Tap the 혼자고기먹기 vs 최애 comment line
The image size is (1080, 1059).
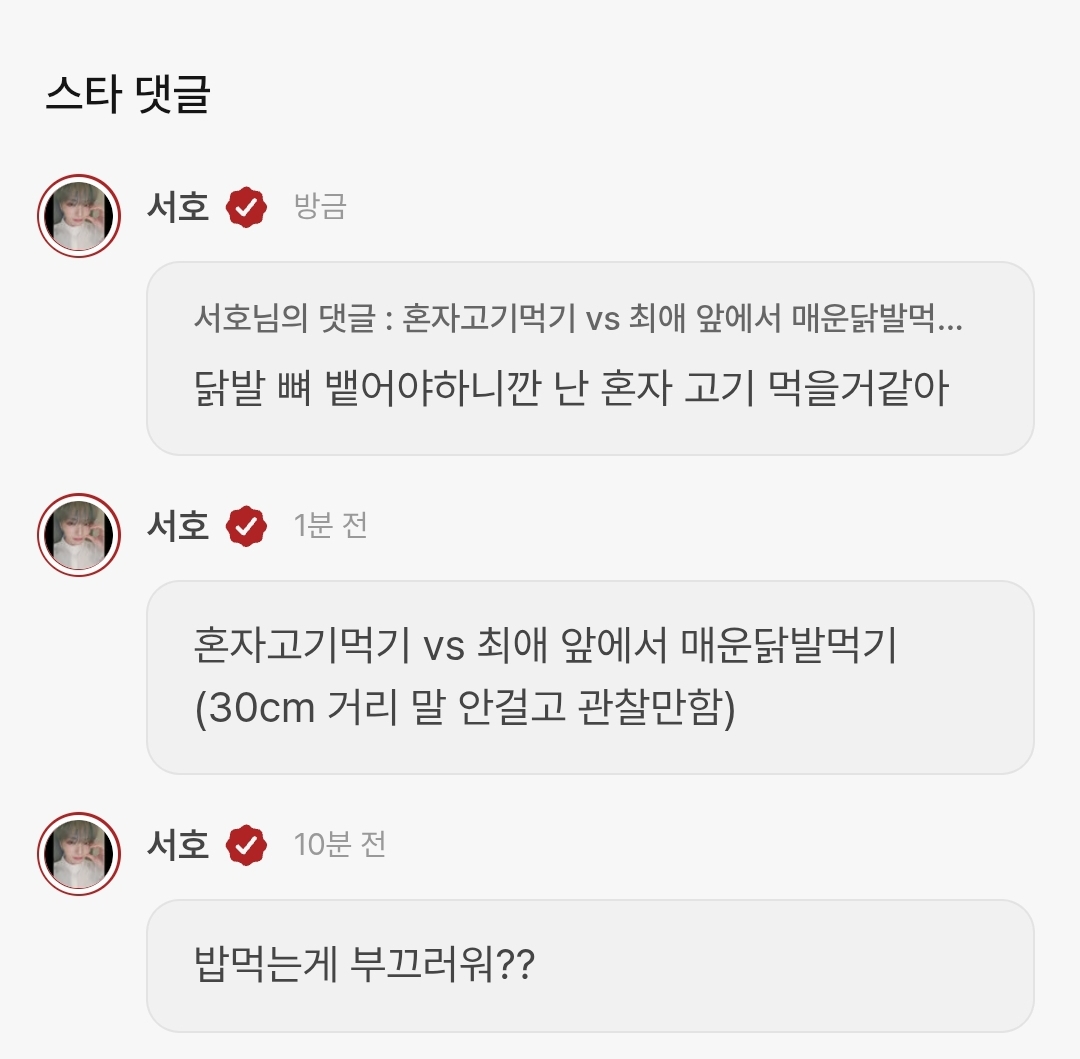(x=545, y=647)
